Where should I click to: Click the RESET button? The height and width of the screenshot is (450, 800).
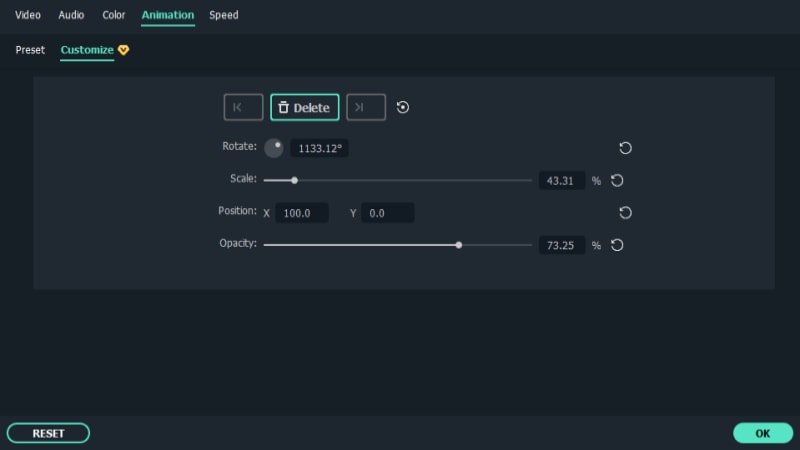tap(48, 433)
